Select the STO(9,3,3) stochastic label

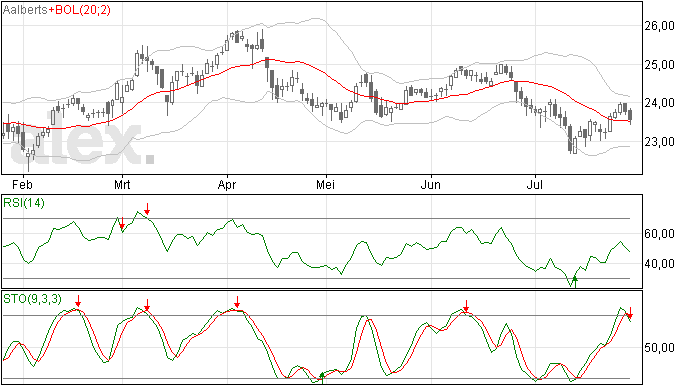[x=32, y=299]
